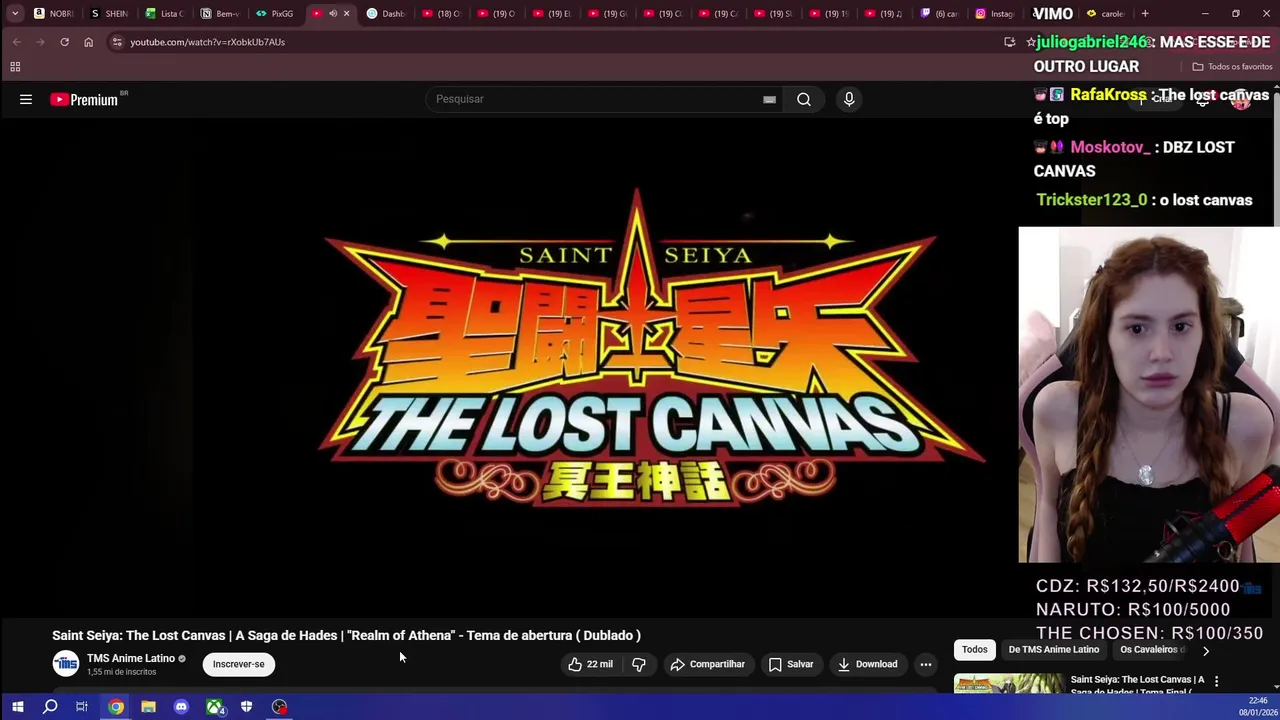Viewport: 1280px width, 720px height.
Task: Download the video
Action: point(868,664)
